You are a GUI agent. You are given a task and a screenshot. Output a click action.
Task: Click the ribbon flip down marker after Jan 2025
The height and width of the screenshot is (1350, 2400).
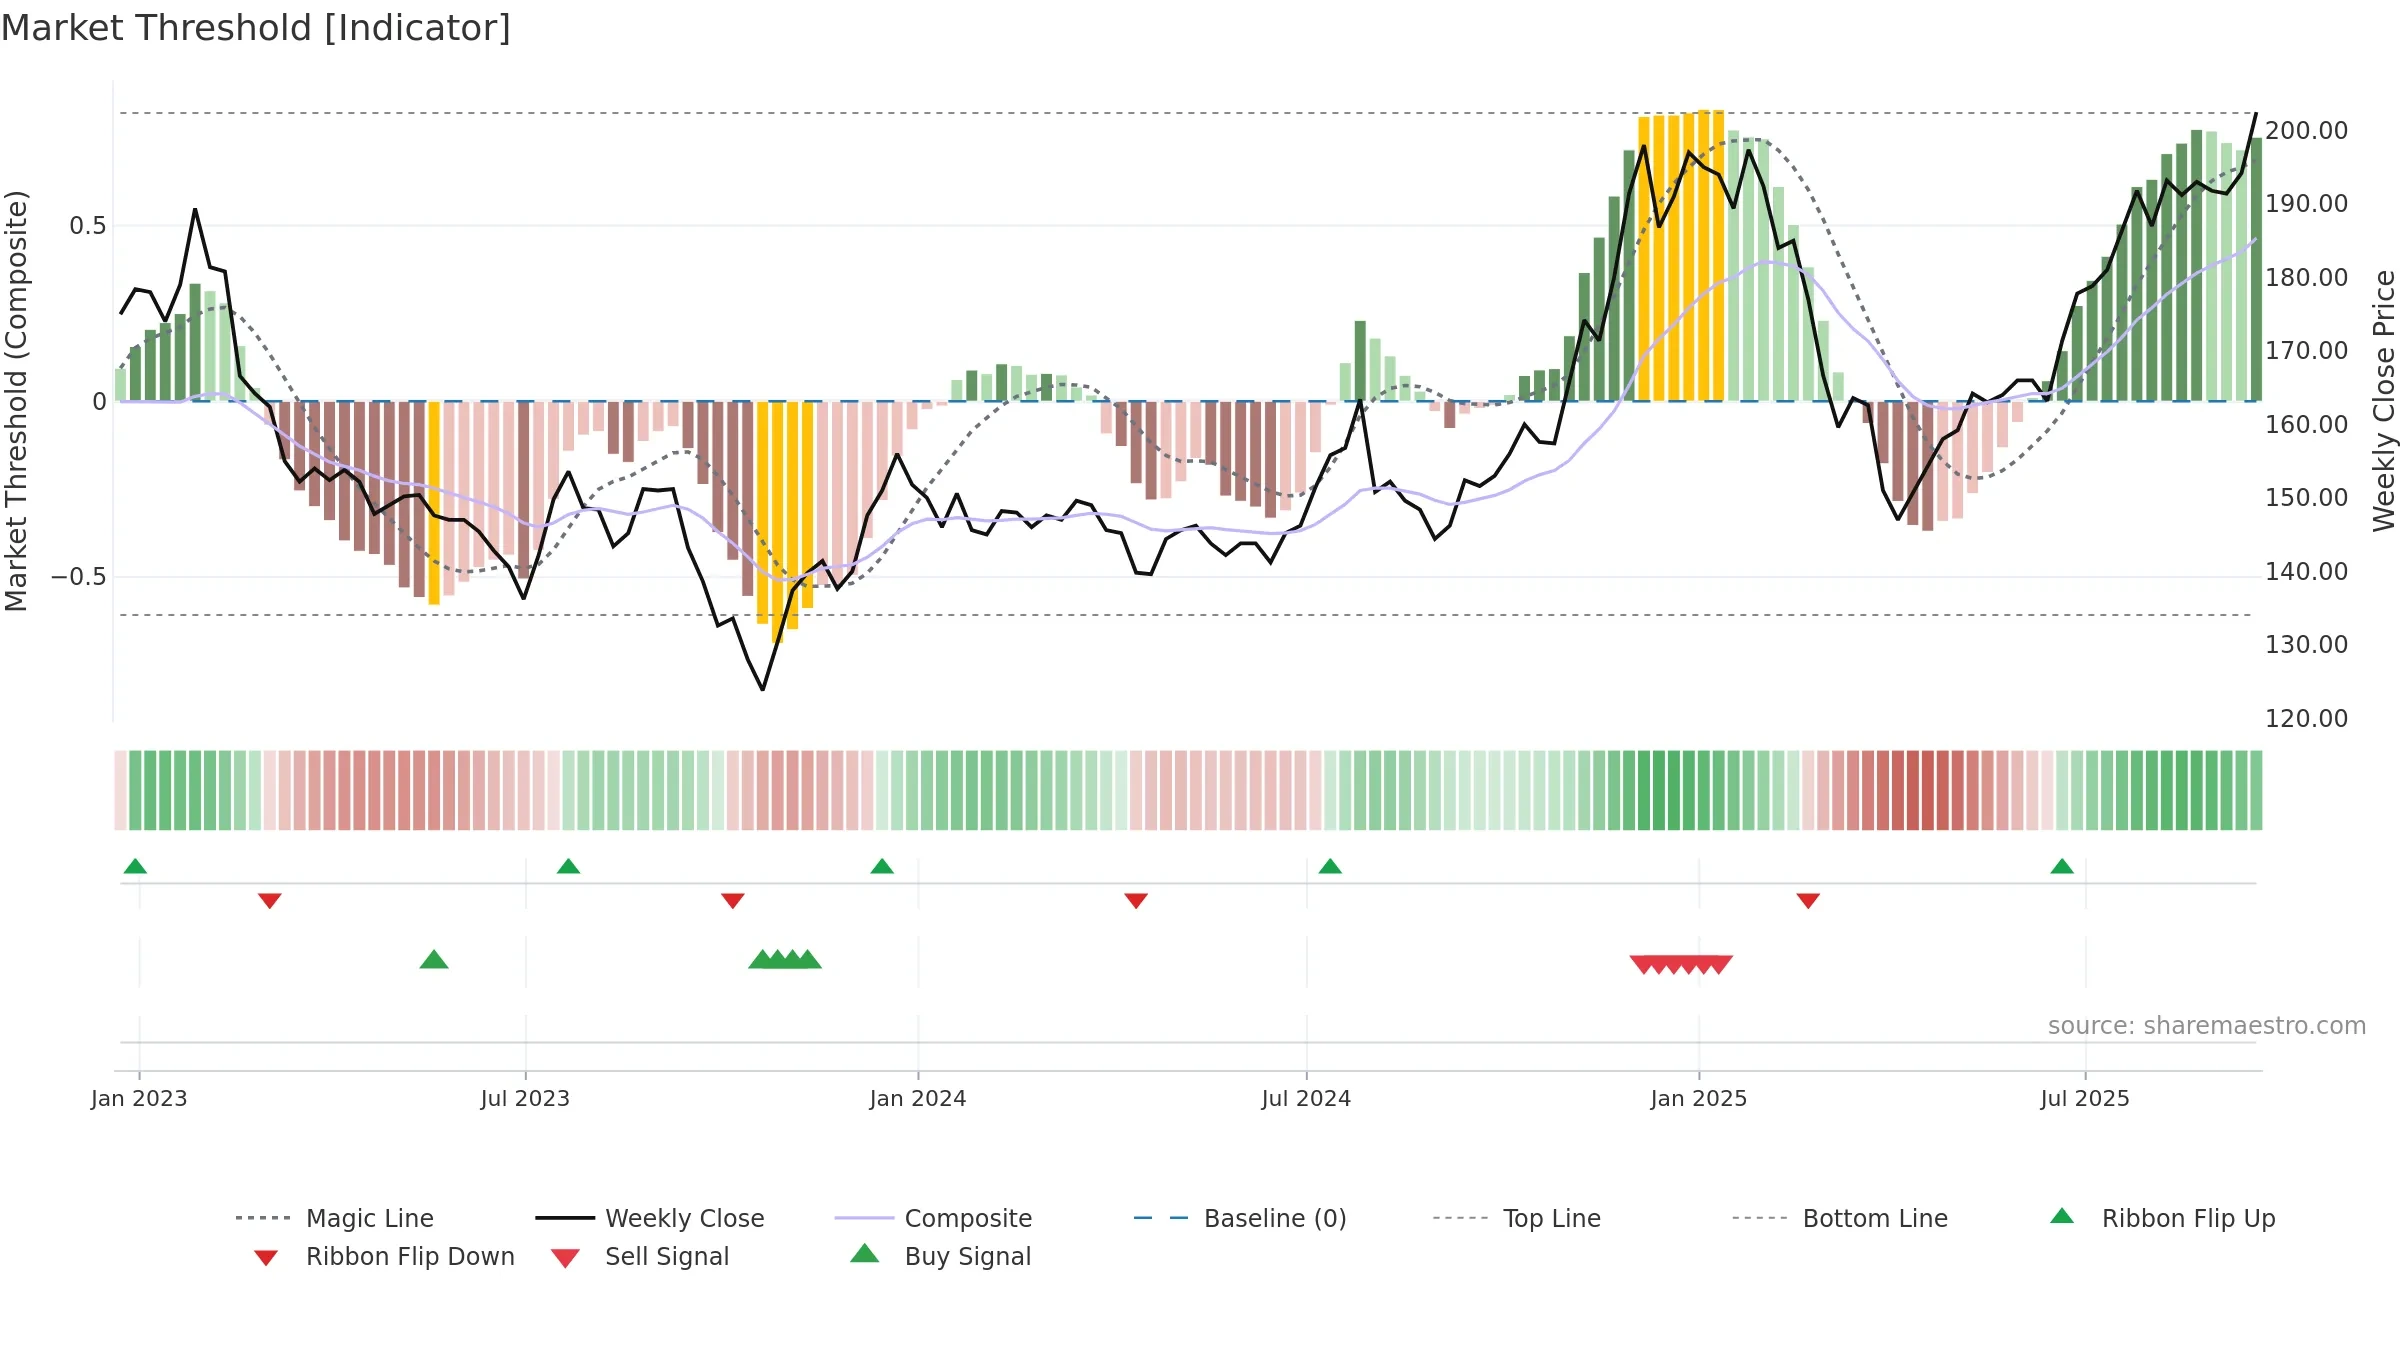click(x=1808, y=901)
